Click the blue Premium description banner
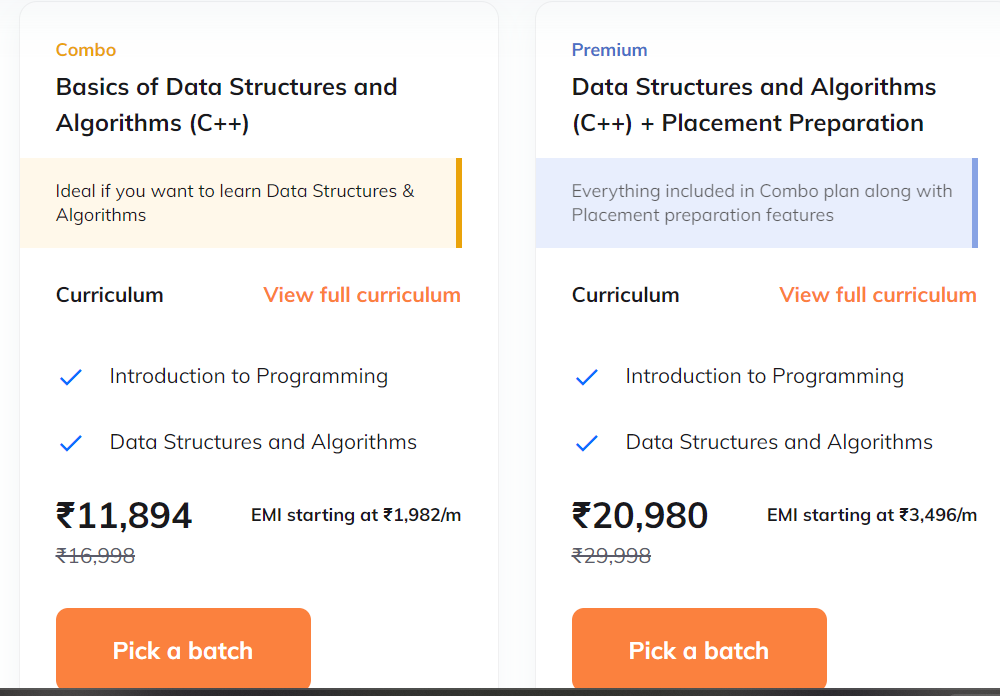Image resolution: width=1000 pixels, height=696 pixels. click(757, 203)
